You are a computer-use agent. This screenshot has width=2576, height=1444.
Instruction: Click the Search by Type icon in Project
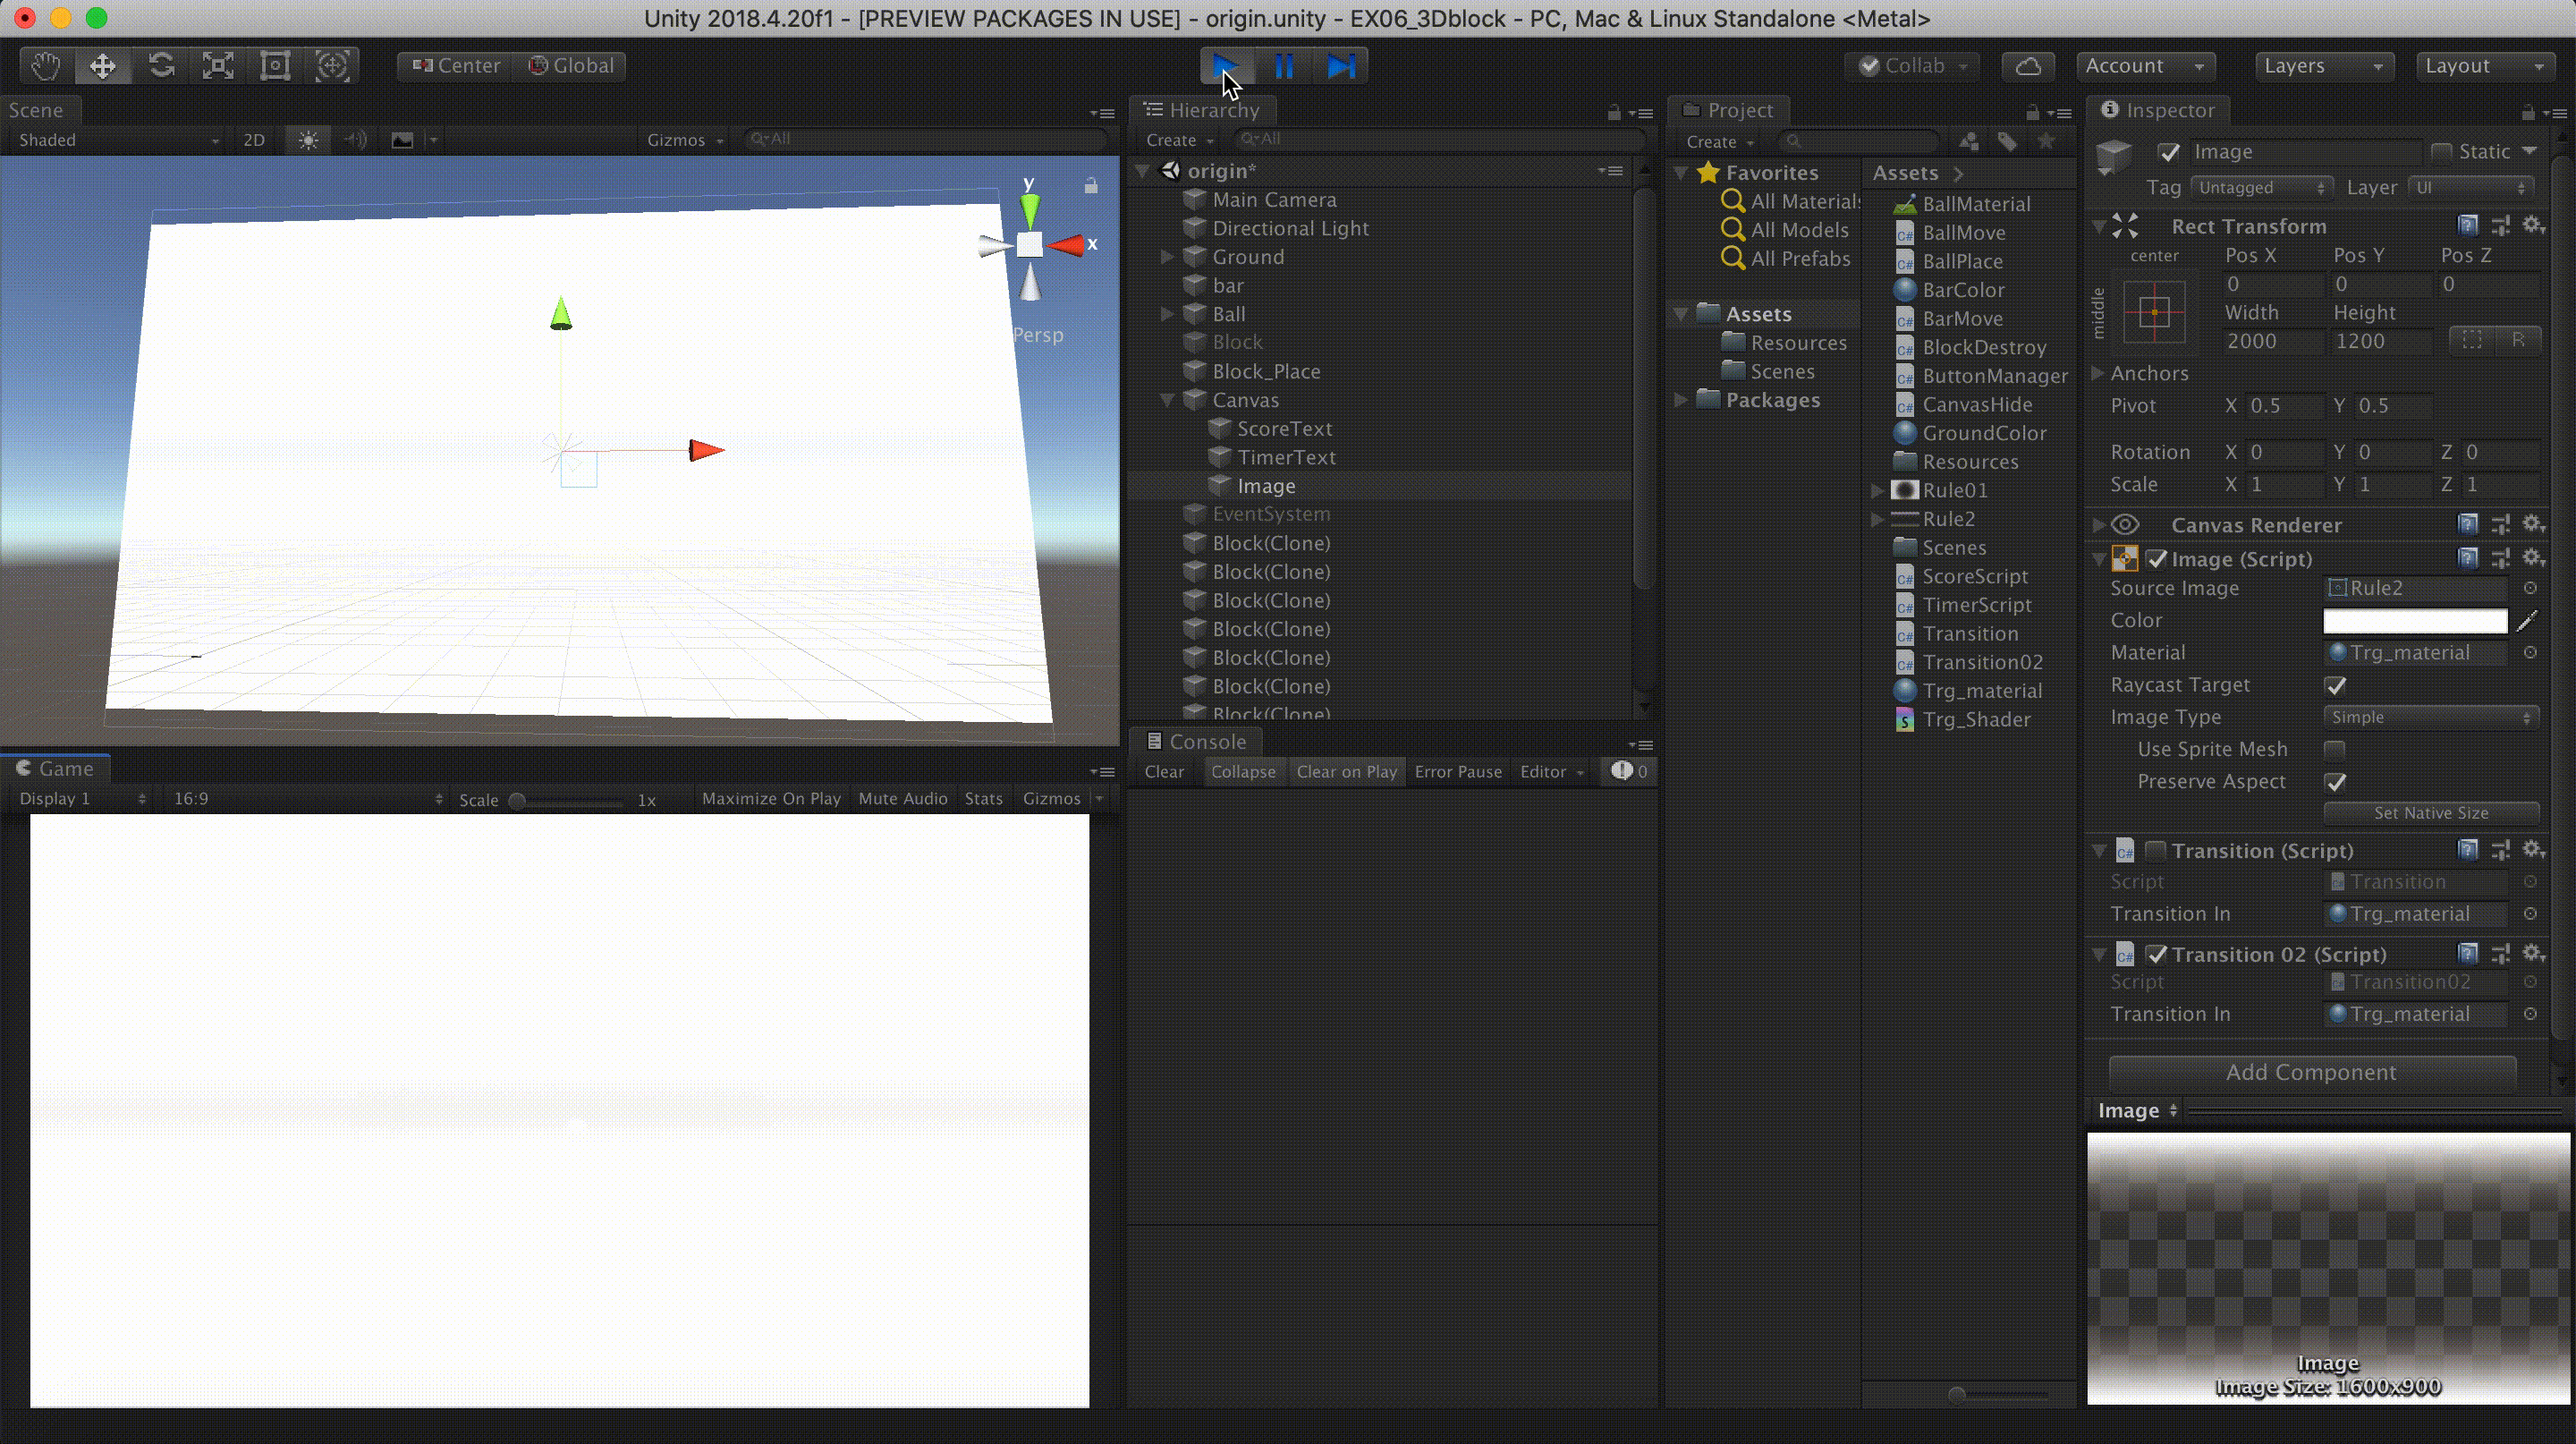1969,141
